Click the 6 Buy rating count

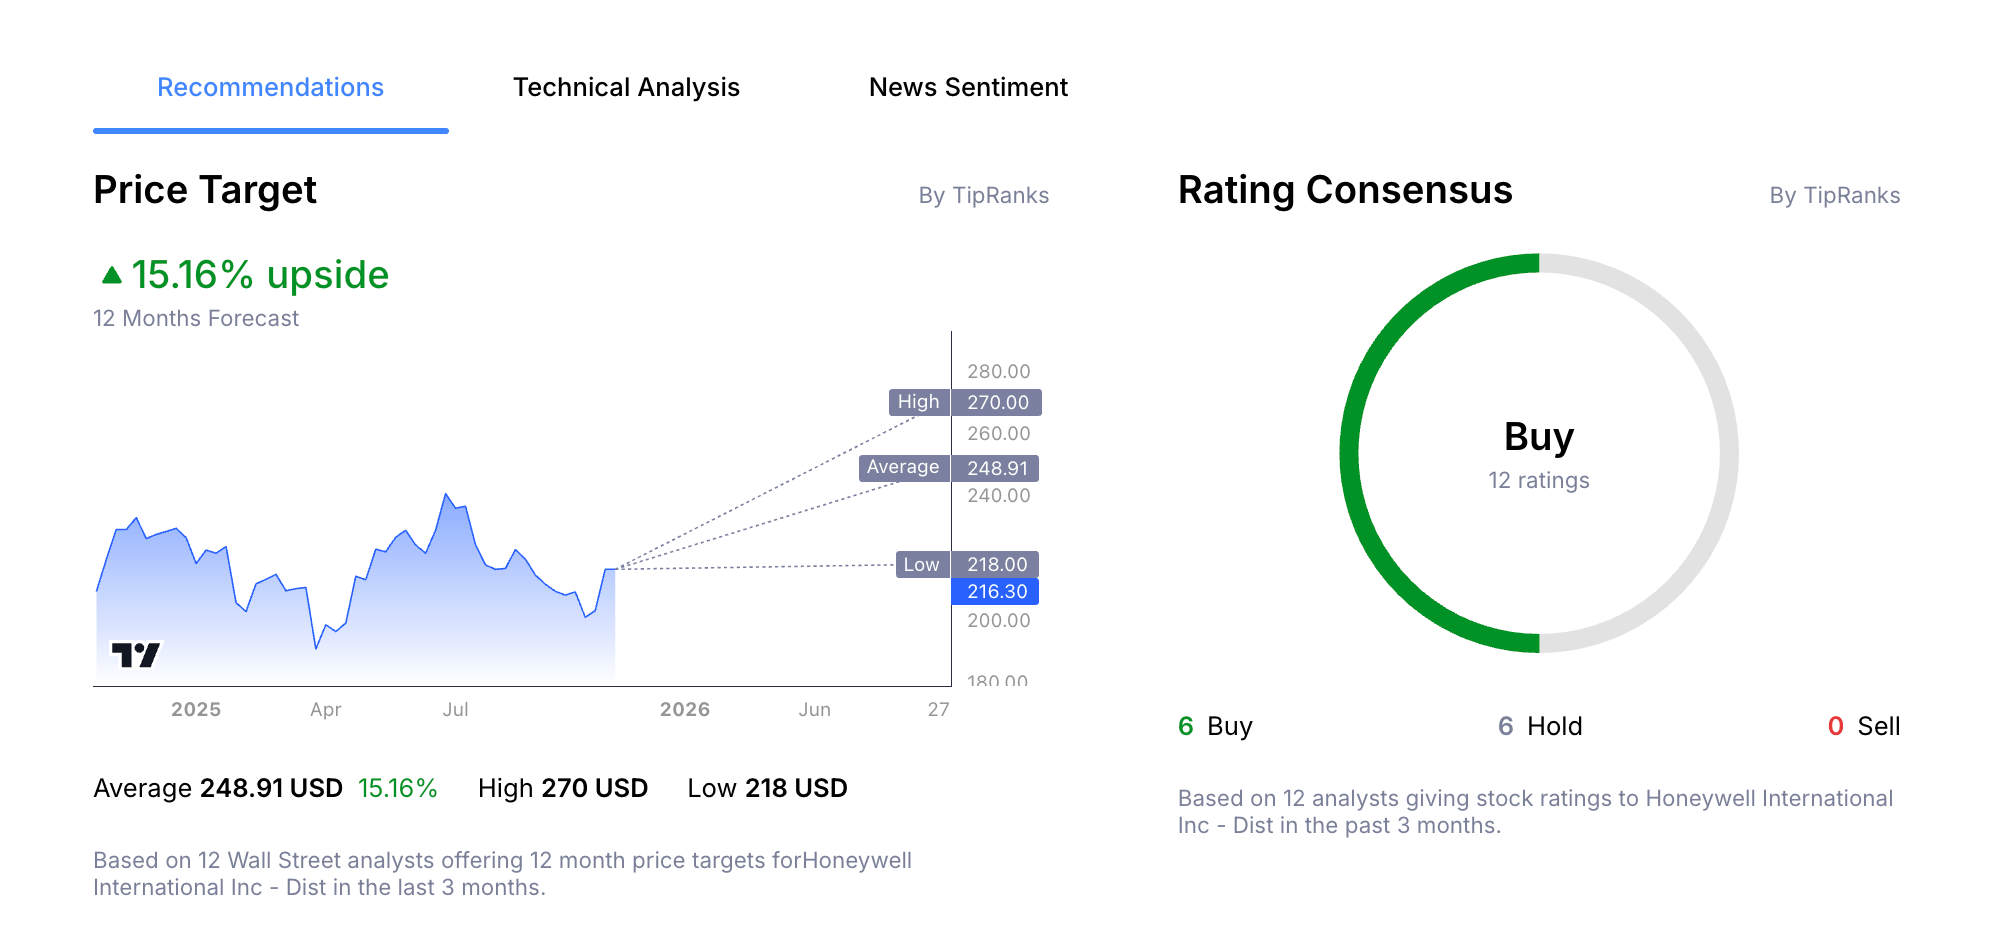pyautogui.click(x=1215, y=726)
